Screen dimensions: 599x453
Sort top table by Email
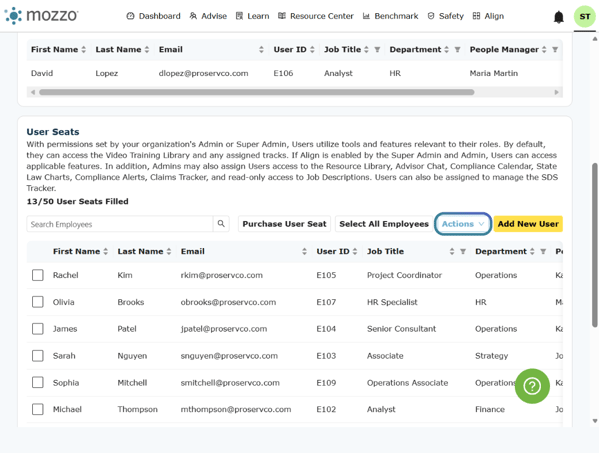click(x=261, y=50)
